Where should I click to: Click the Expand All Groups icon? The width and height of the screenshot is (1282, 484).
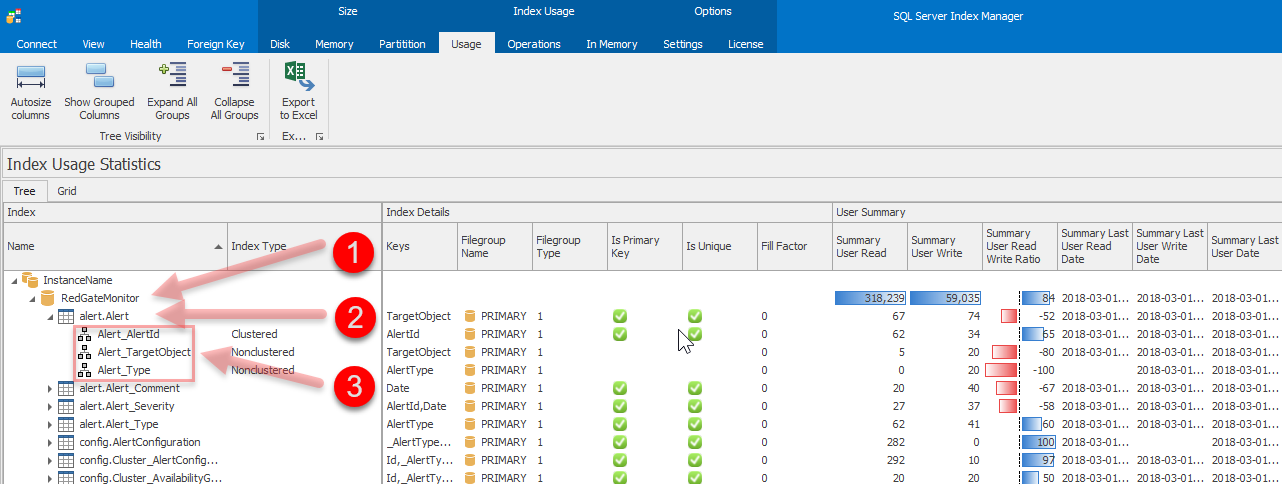[x=172, y=76]
